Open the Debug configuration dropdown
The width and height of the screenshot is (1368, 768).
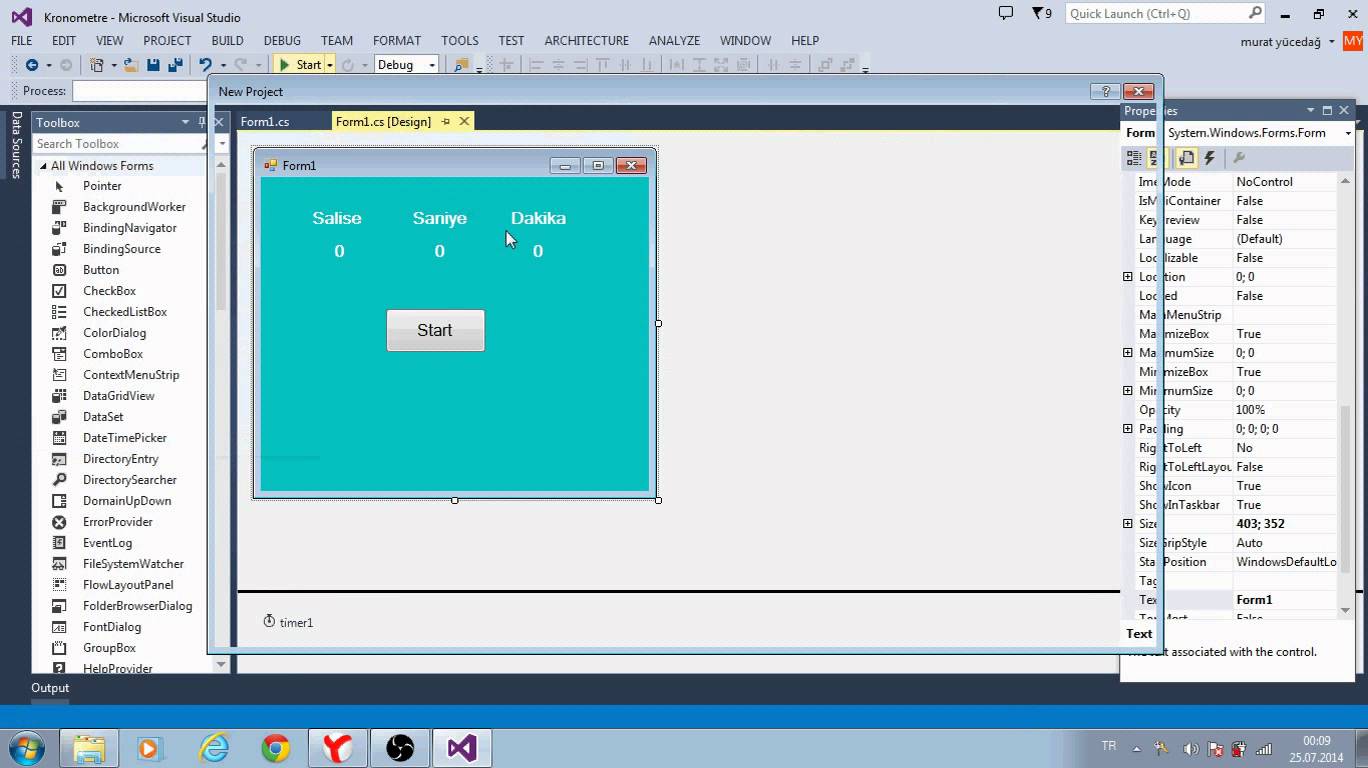tap(432, 65)
